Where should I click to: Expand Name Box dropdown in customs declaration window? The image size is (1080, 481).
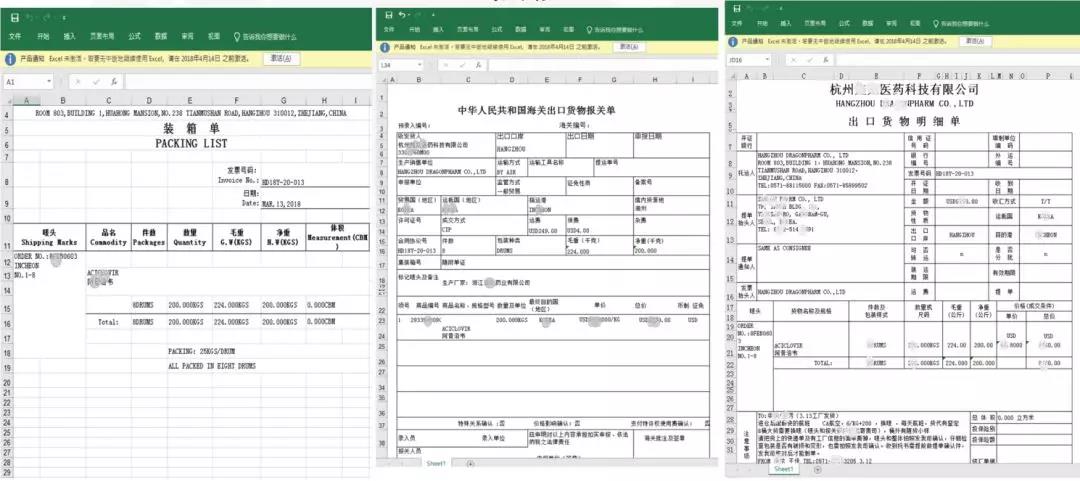coord(419,65)
